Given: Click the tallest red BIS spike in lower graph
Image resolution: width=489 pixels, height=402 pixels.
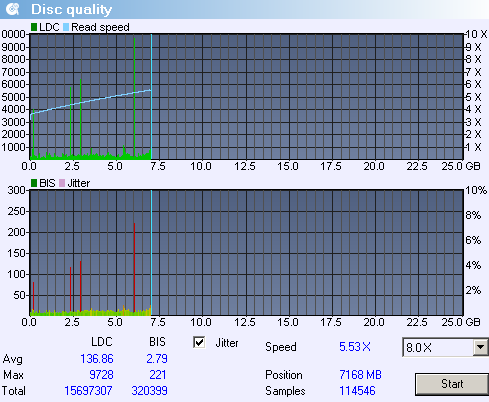Looking at the screenshot, I should point(134,267).
